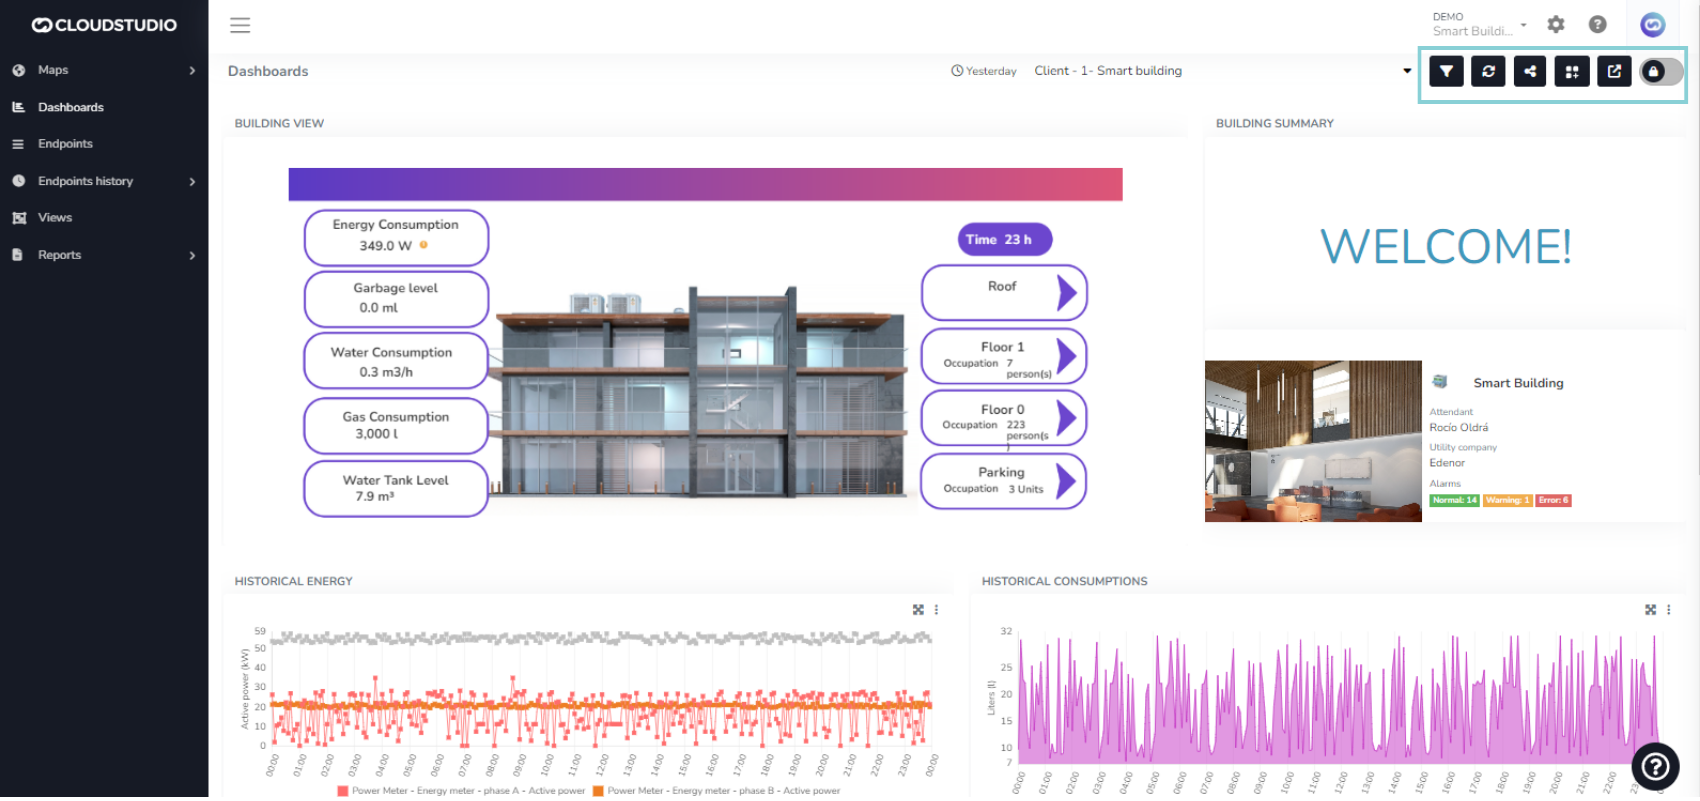Click the Roof purple arrow icon
1700x801 pixels.
[1067, 293]
